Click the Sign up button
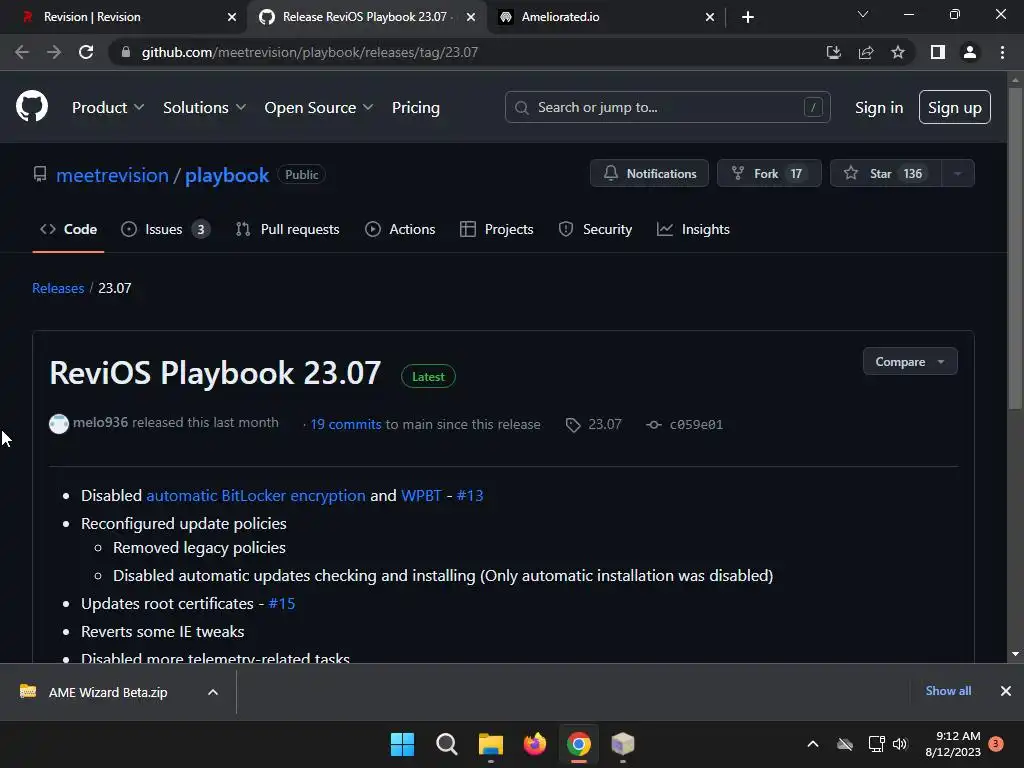The height and width of the screenshot is (768, 1024). point(955,107)
